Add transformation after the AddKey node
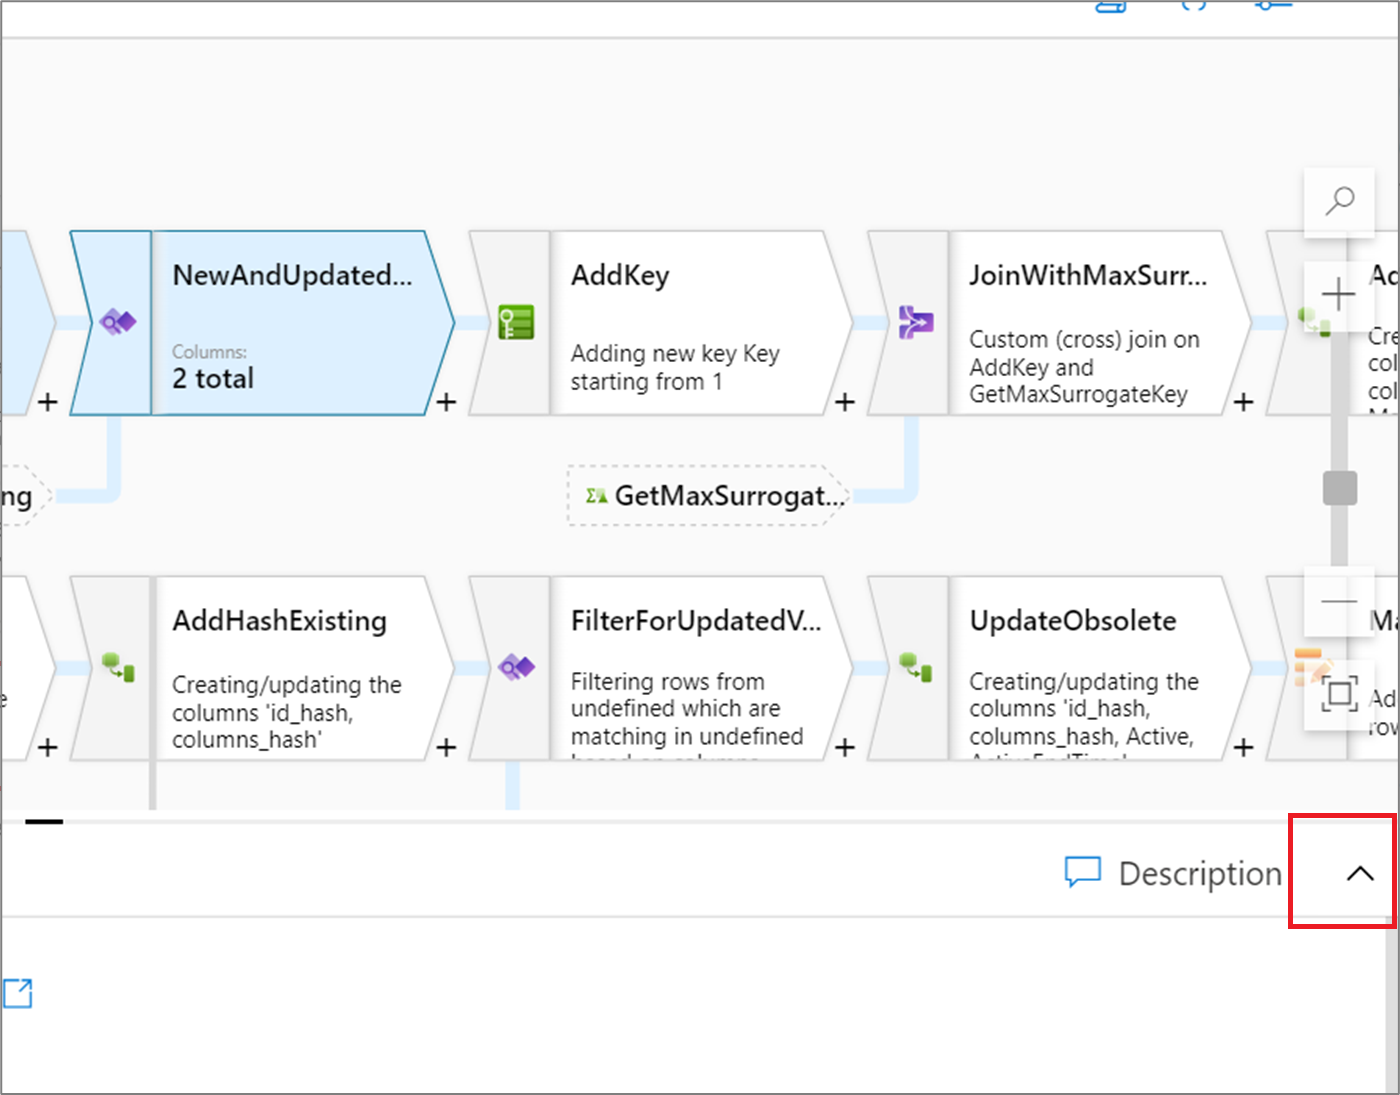Image resolution: width=1400 pixels, height=1095 pixels. 845,402
